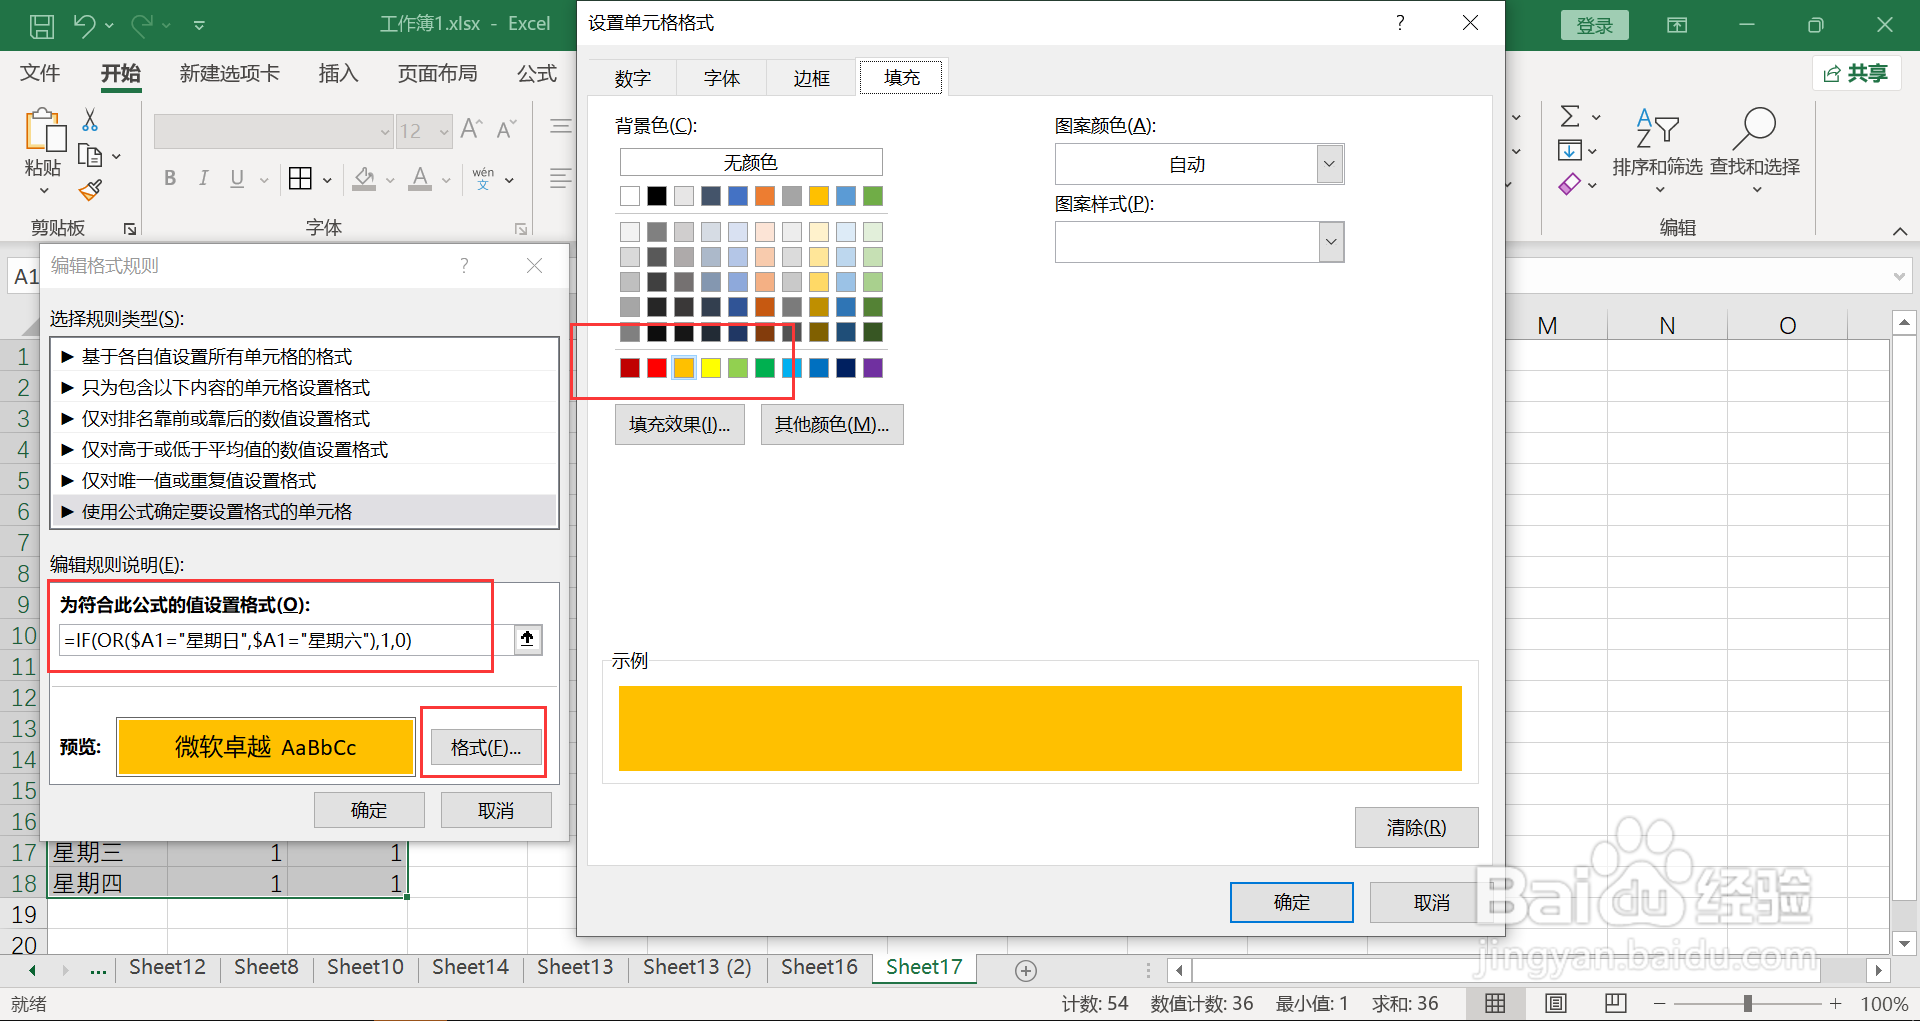
Task: Open the Fill Color bucket icon
Action: click(x=362, y=178)
